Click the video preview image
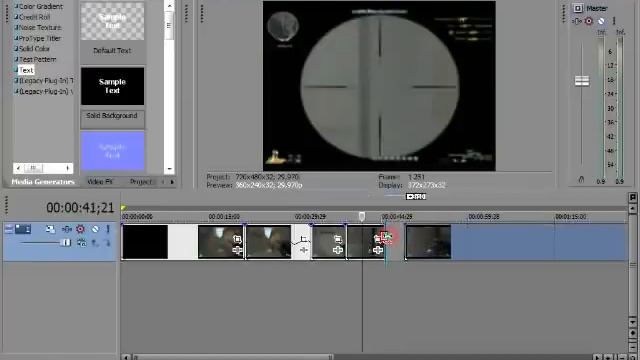640x360 pixels. coord(379,86)
